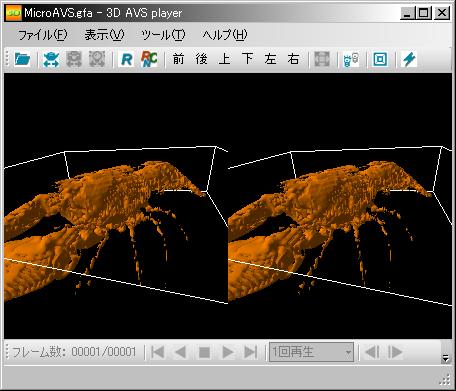The height and width of the screenshot is (391, 456).
Task: Open file with the folder icon
Action: pos(22,59)
